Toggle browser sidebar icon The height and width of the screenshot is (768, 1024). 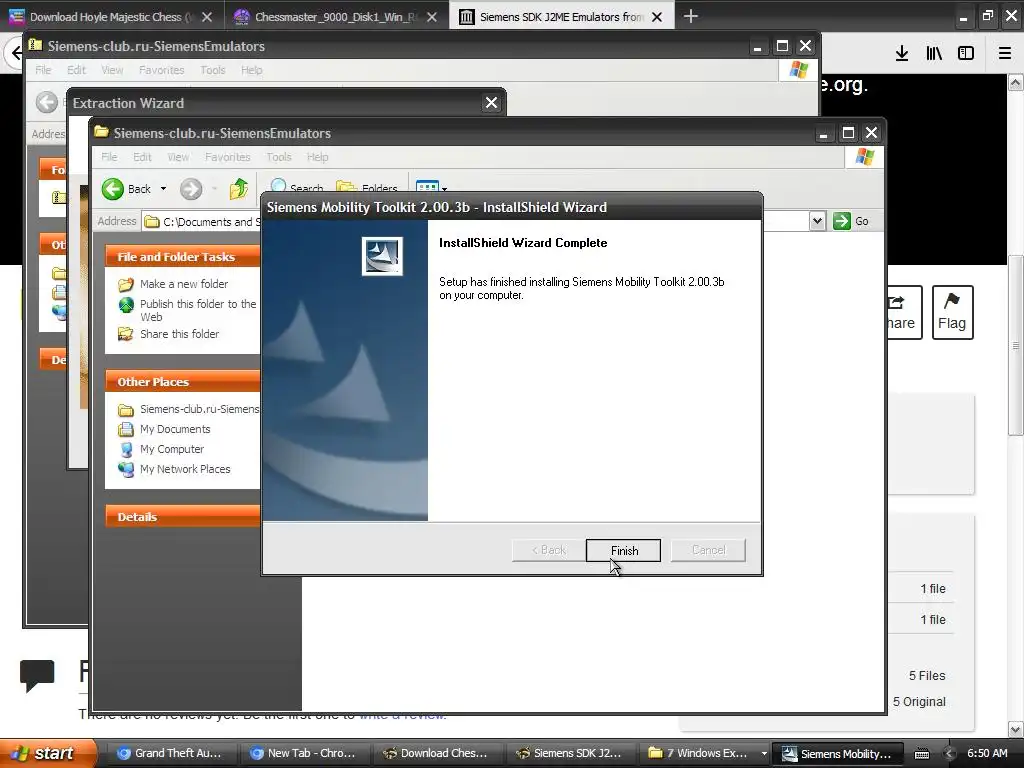(966, 54)
